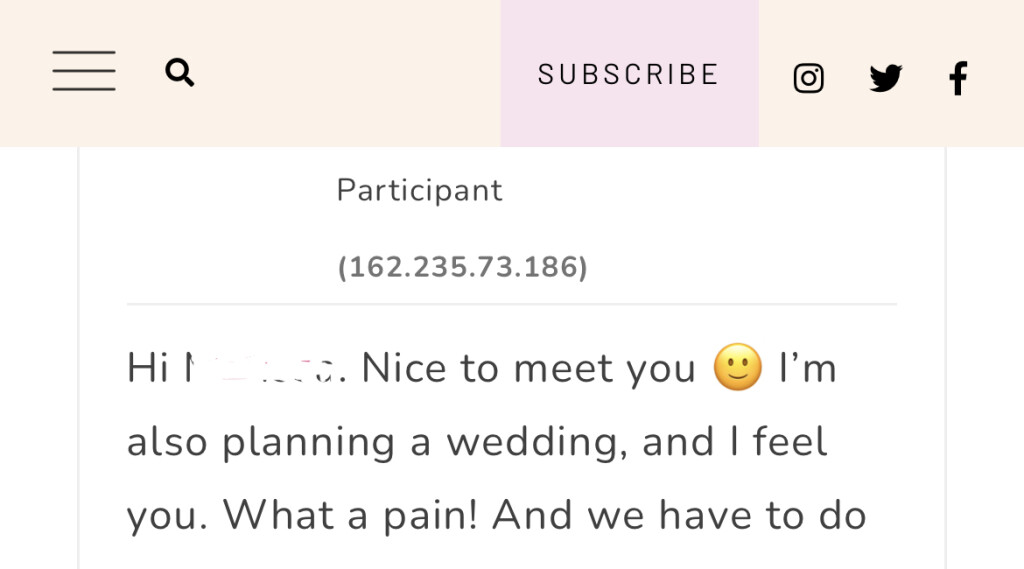This screenshot has height=569, width=1024.
Task: Visit the Twitter bird icon link
Action: coord(885,78)
